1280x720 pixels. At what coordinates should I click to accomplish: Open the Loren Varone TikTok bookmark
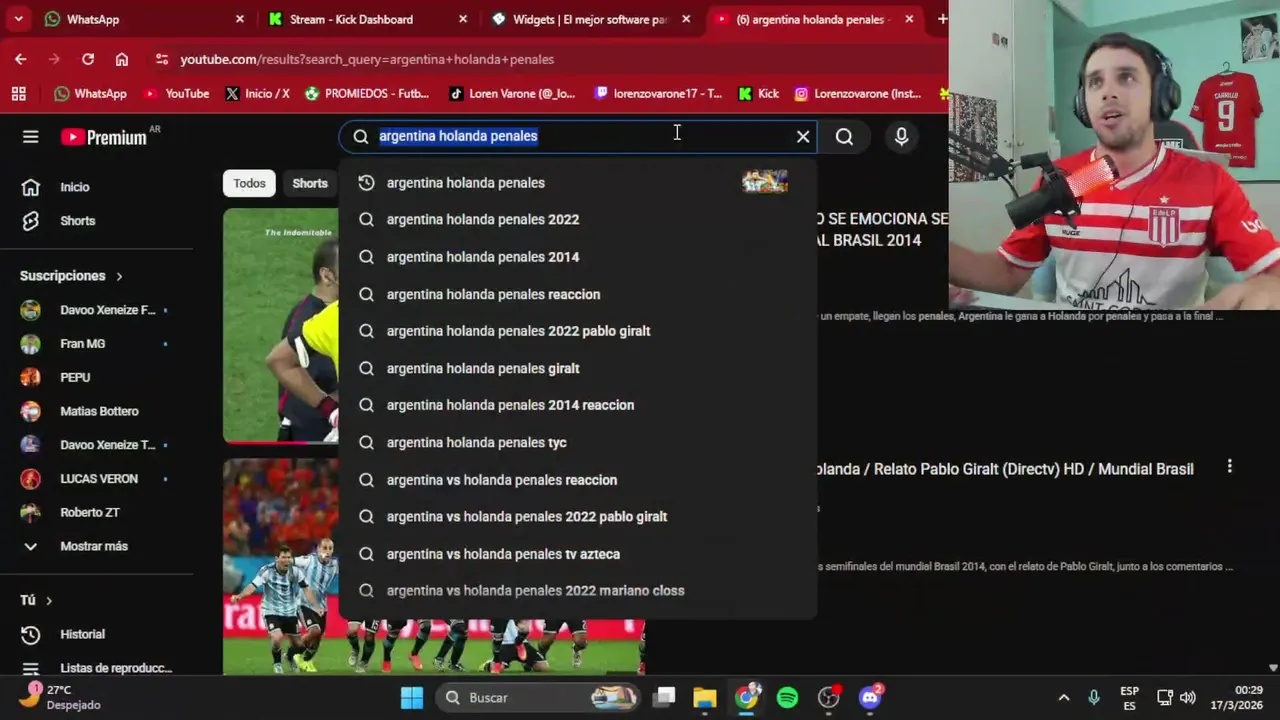[512, 93]
